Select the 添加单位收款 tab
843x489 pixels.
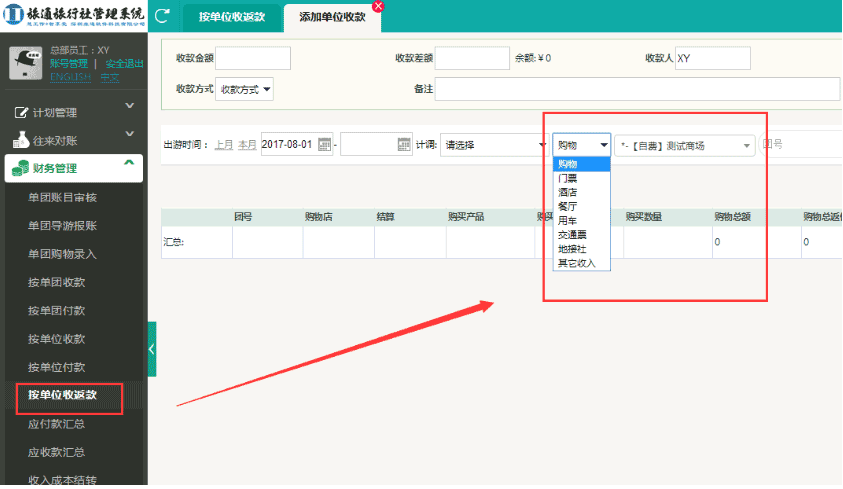332,17
